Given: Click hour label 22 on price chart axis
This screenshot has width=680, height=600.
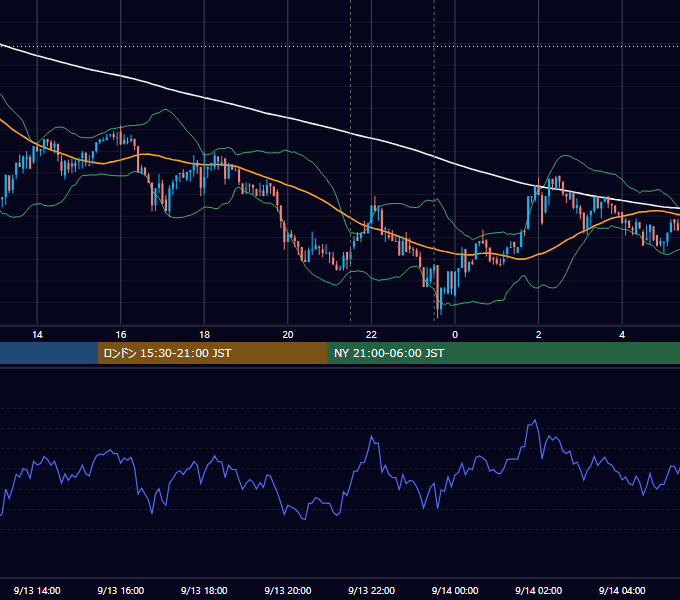Looking at the screenshot, I should [372, 335].
